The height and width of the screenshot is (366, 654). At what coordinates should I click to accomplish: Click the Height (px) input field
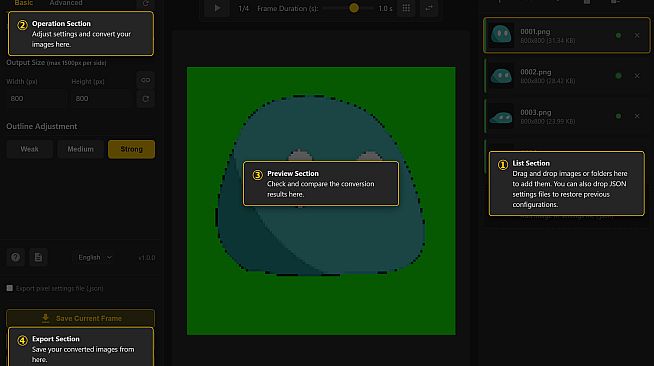(x=101, y=99)
